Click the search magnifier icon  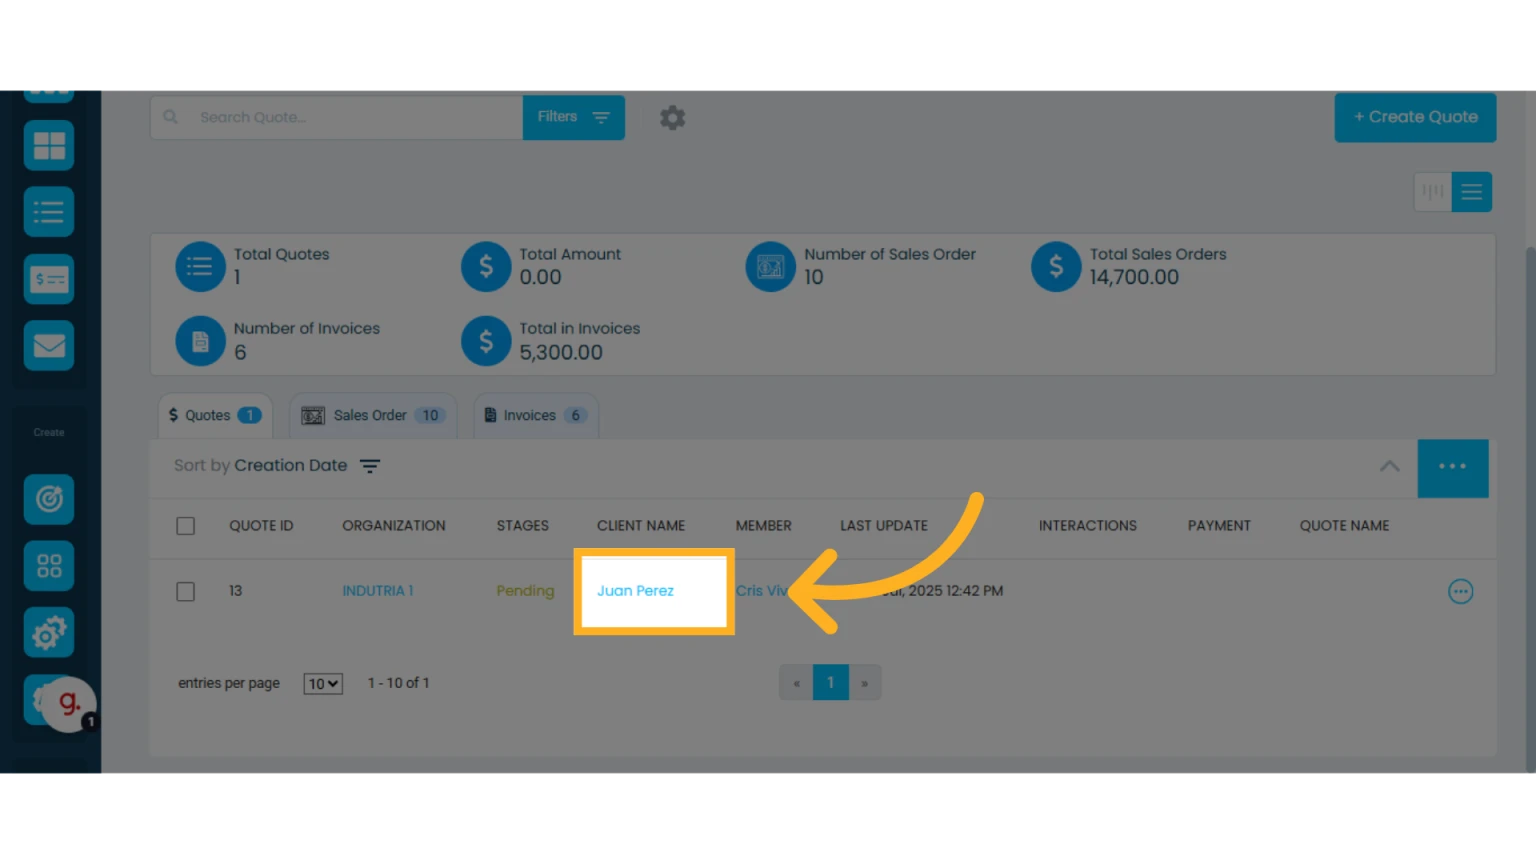point(171,117)
